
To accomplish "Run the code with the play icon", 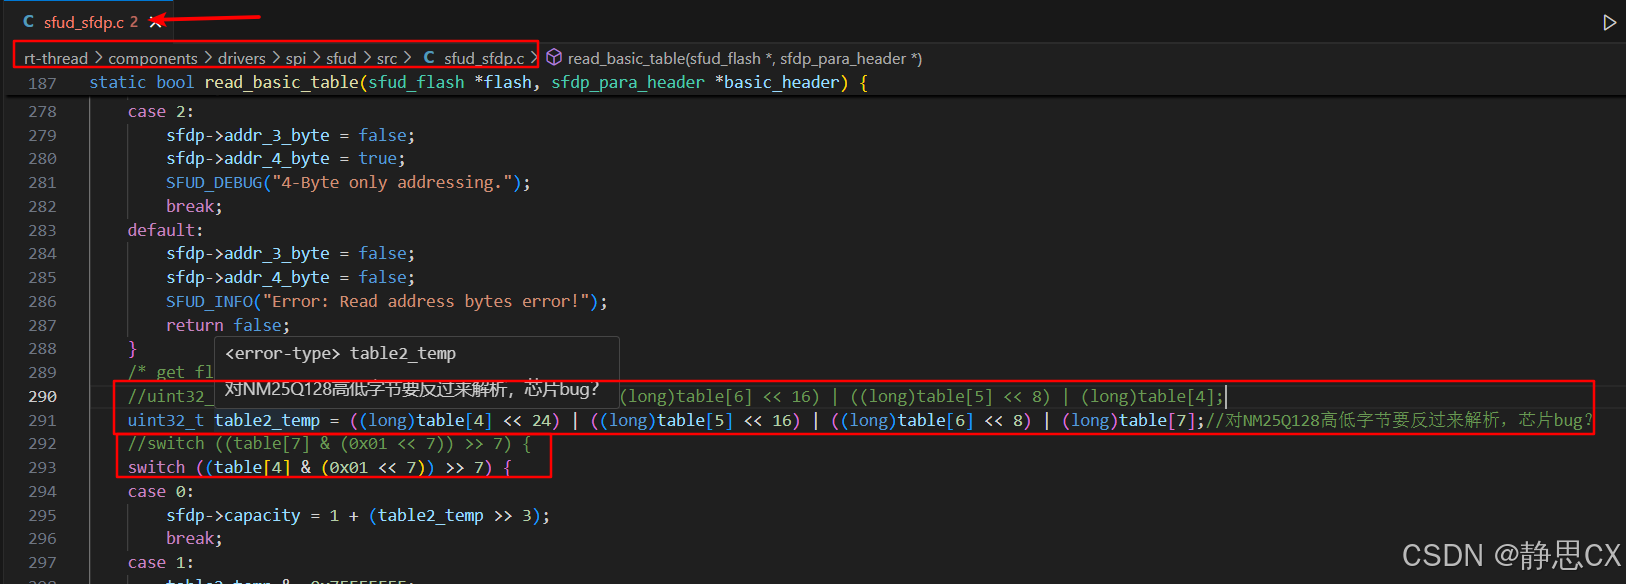I will point(1609,22).
